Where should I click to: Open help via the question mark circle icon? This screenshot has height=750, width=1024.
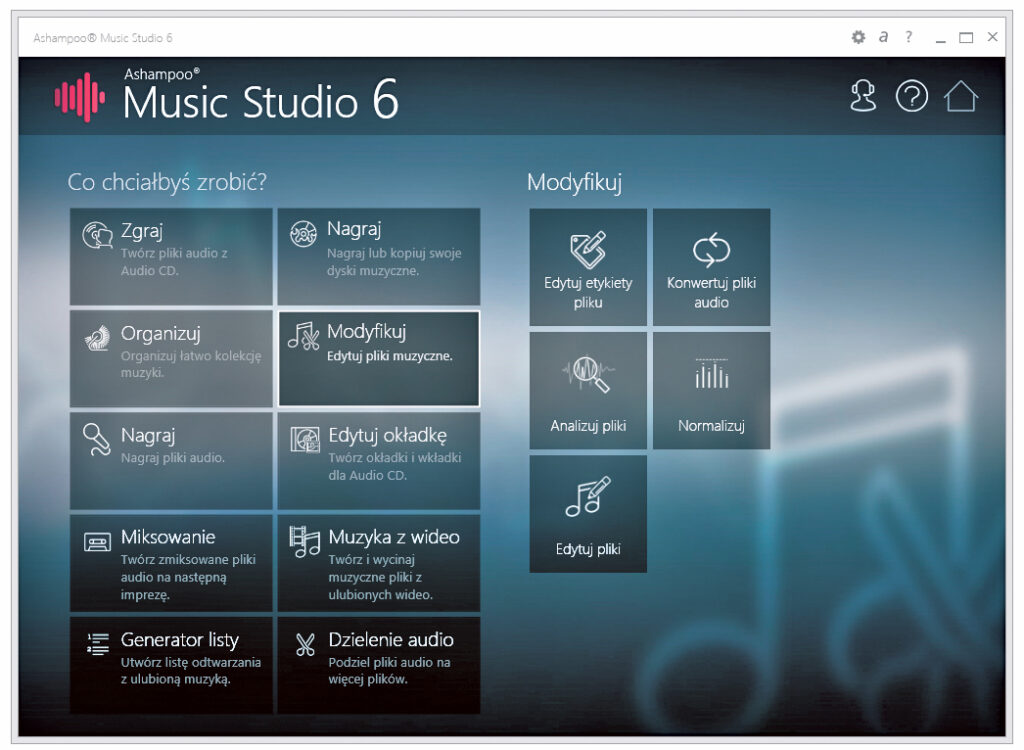pyautogui.click(x=912, y=97)
